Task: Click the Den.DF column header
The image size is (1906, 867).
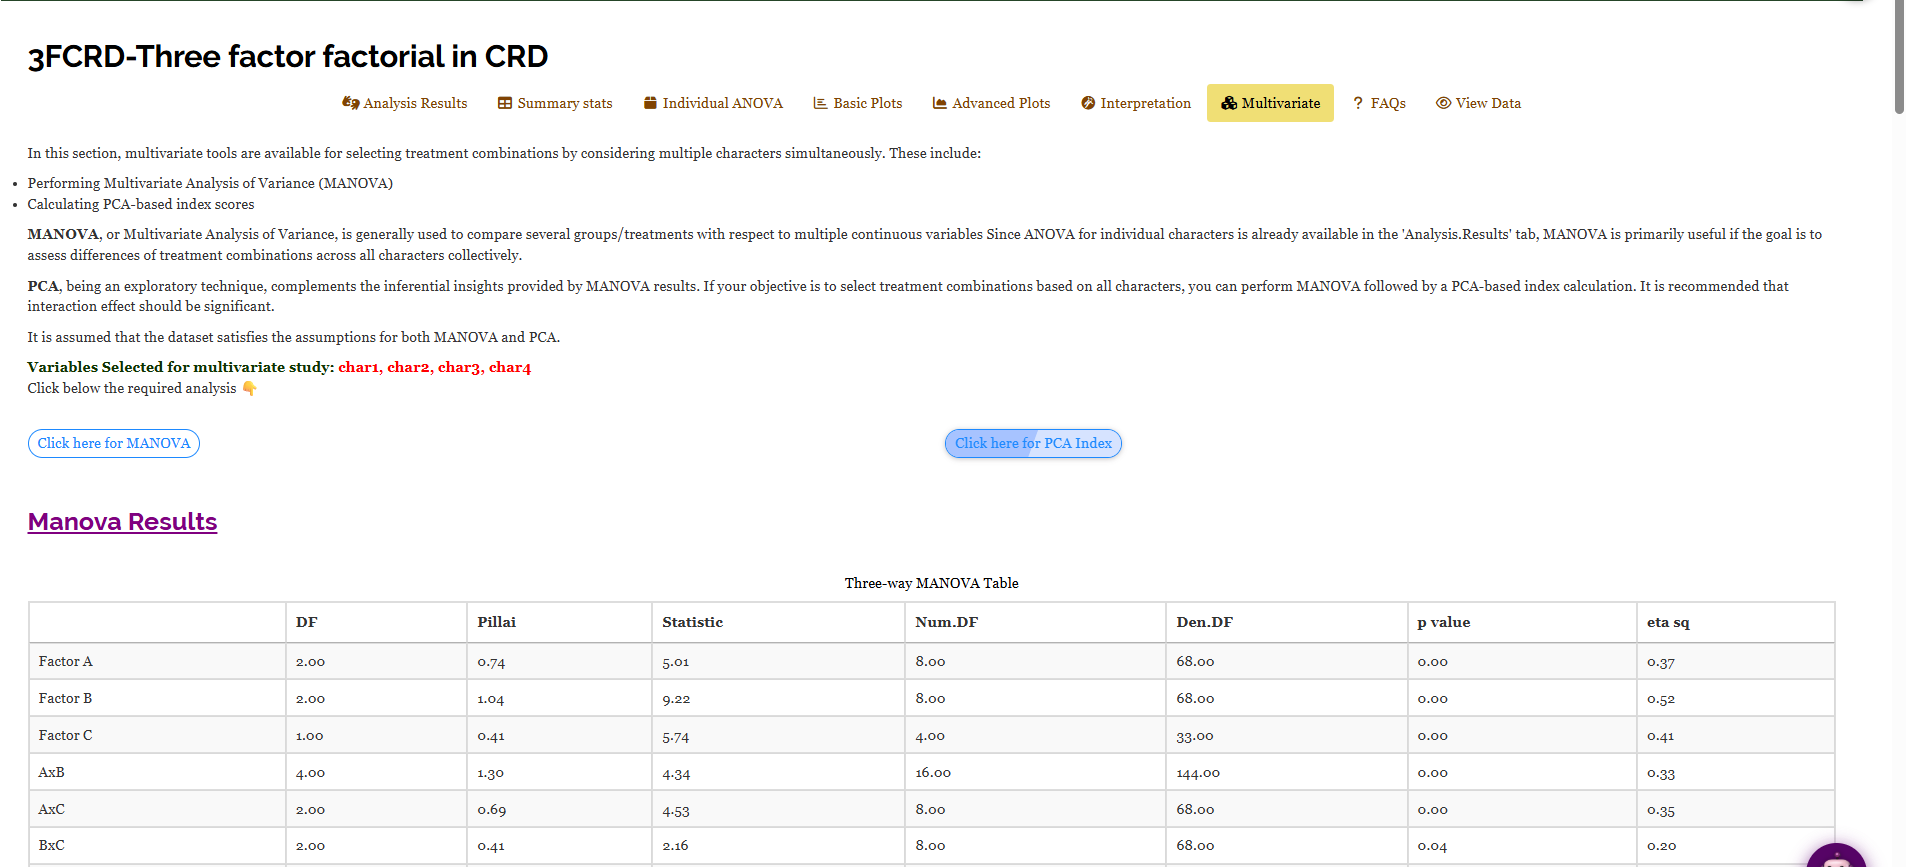Action: pyautogui.click(x=1286, y=622)
